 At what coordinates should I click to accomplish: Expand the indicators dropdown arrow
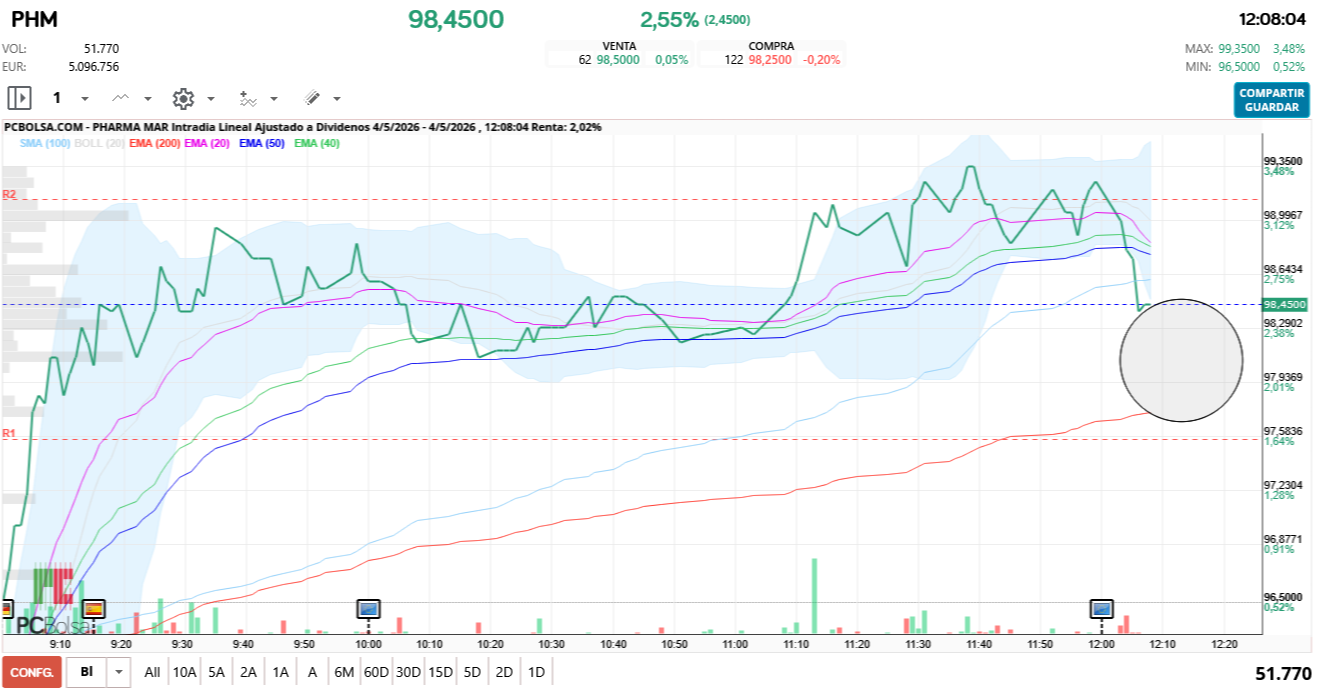pos(274,99)
